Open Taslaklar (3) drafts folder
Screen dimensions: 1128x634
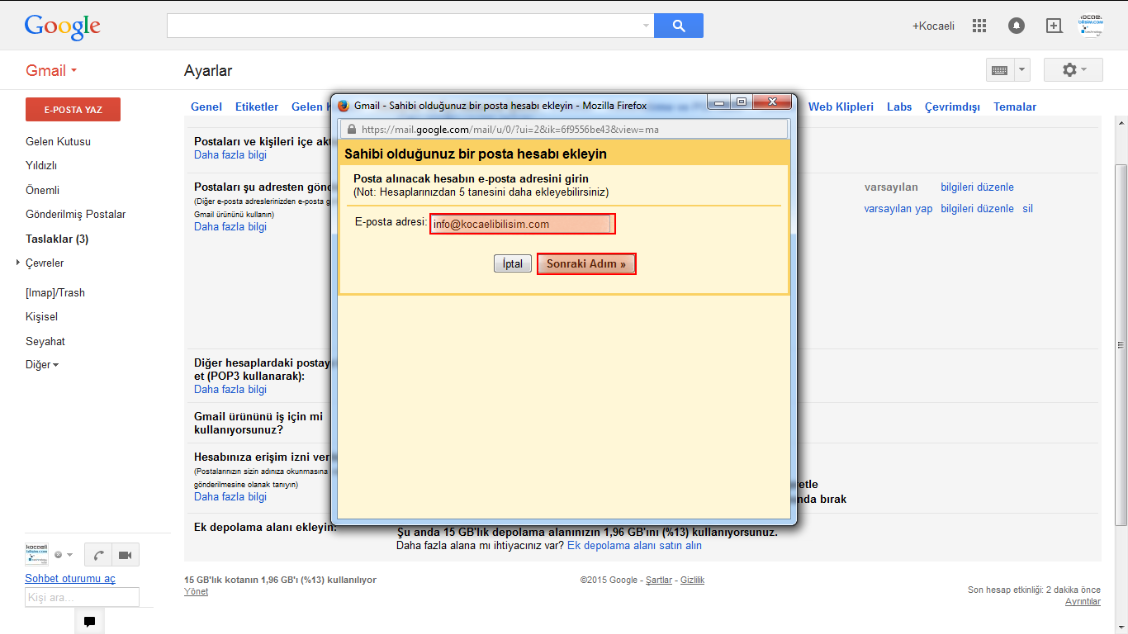(x=57, y=239)
